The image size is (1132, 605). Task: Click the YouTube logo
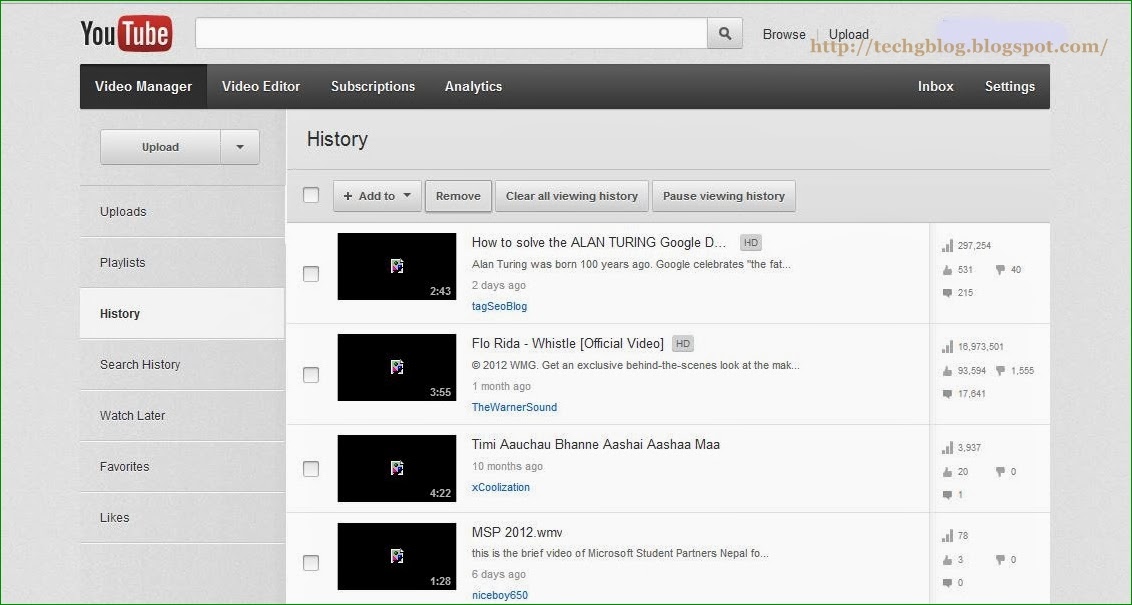[x=126, y=33]
